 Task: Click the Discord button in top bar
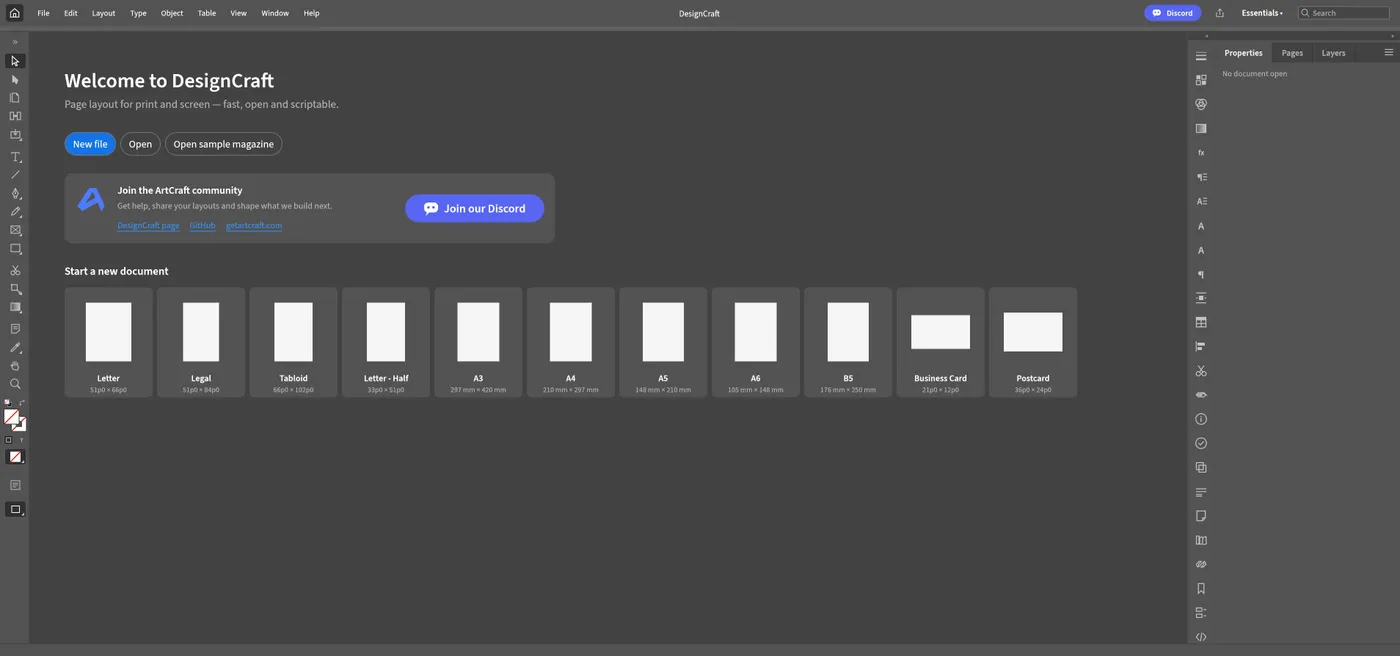[x=1173, y=13]
